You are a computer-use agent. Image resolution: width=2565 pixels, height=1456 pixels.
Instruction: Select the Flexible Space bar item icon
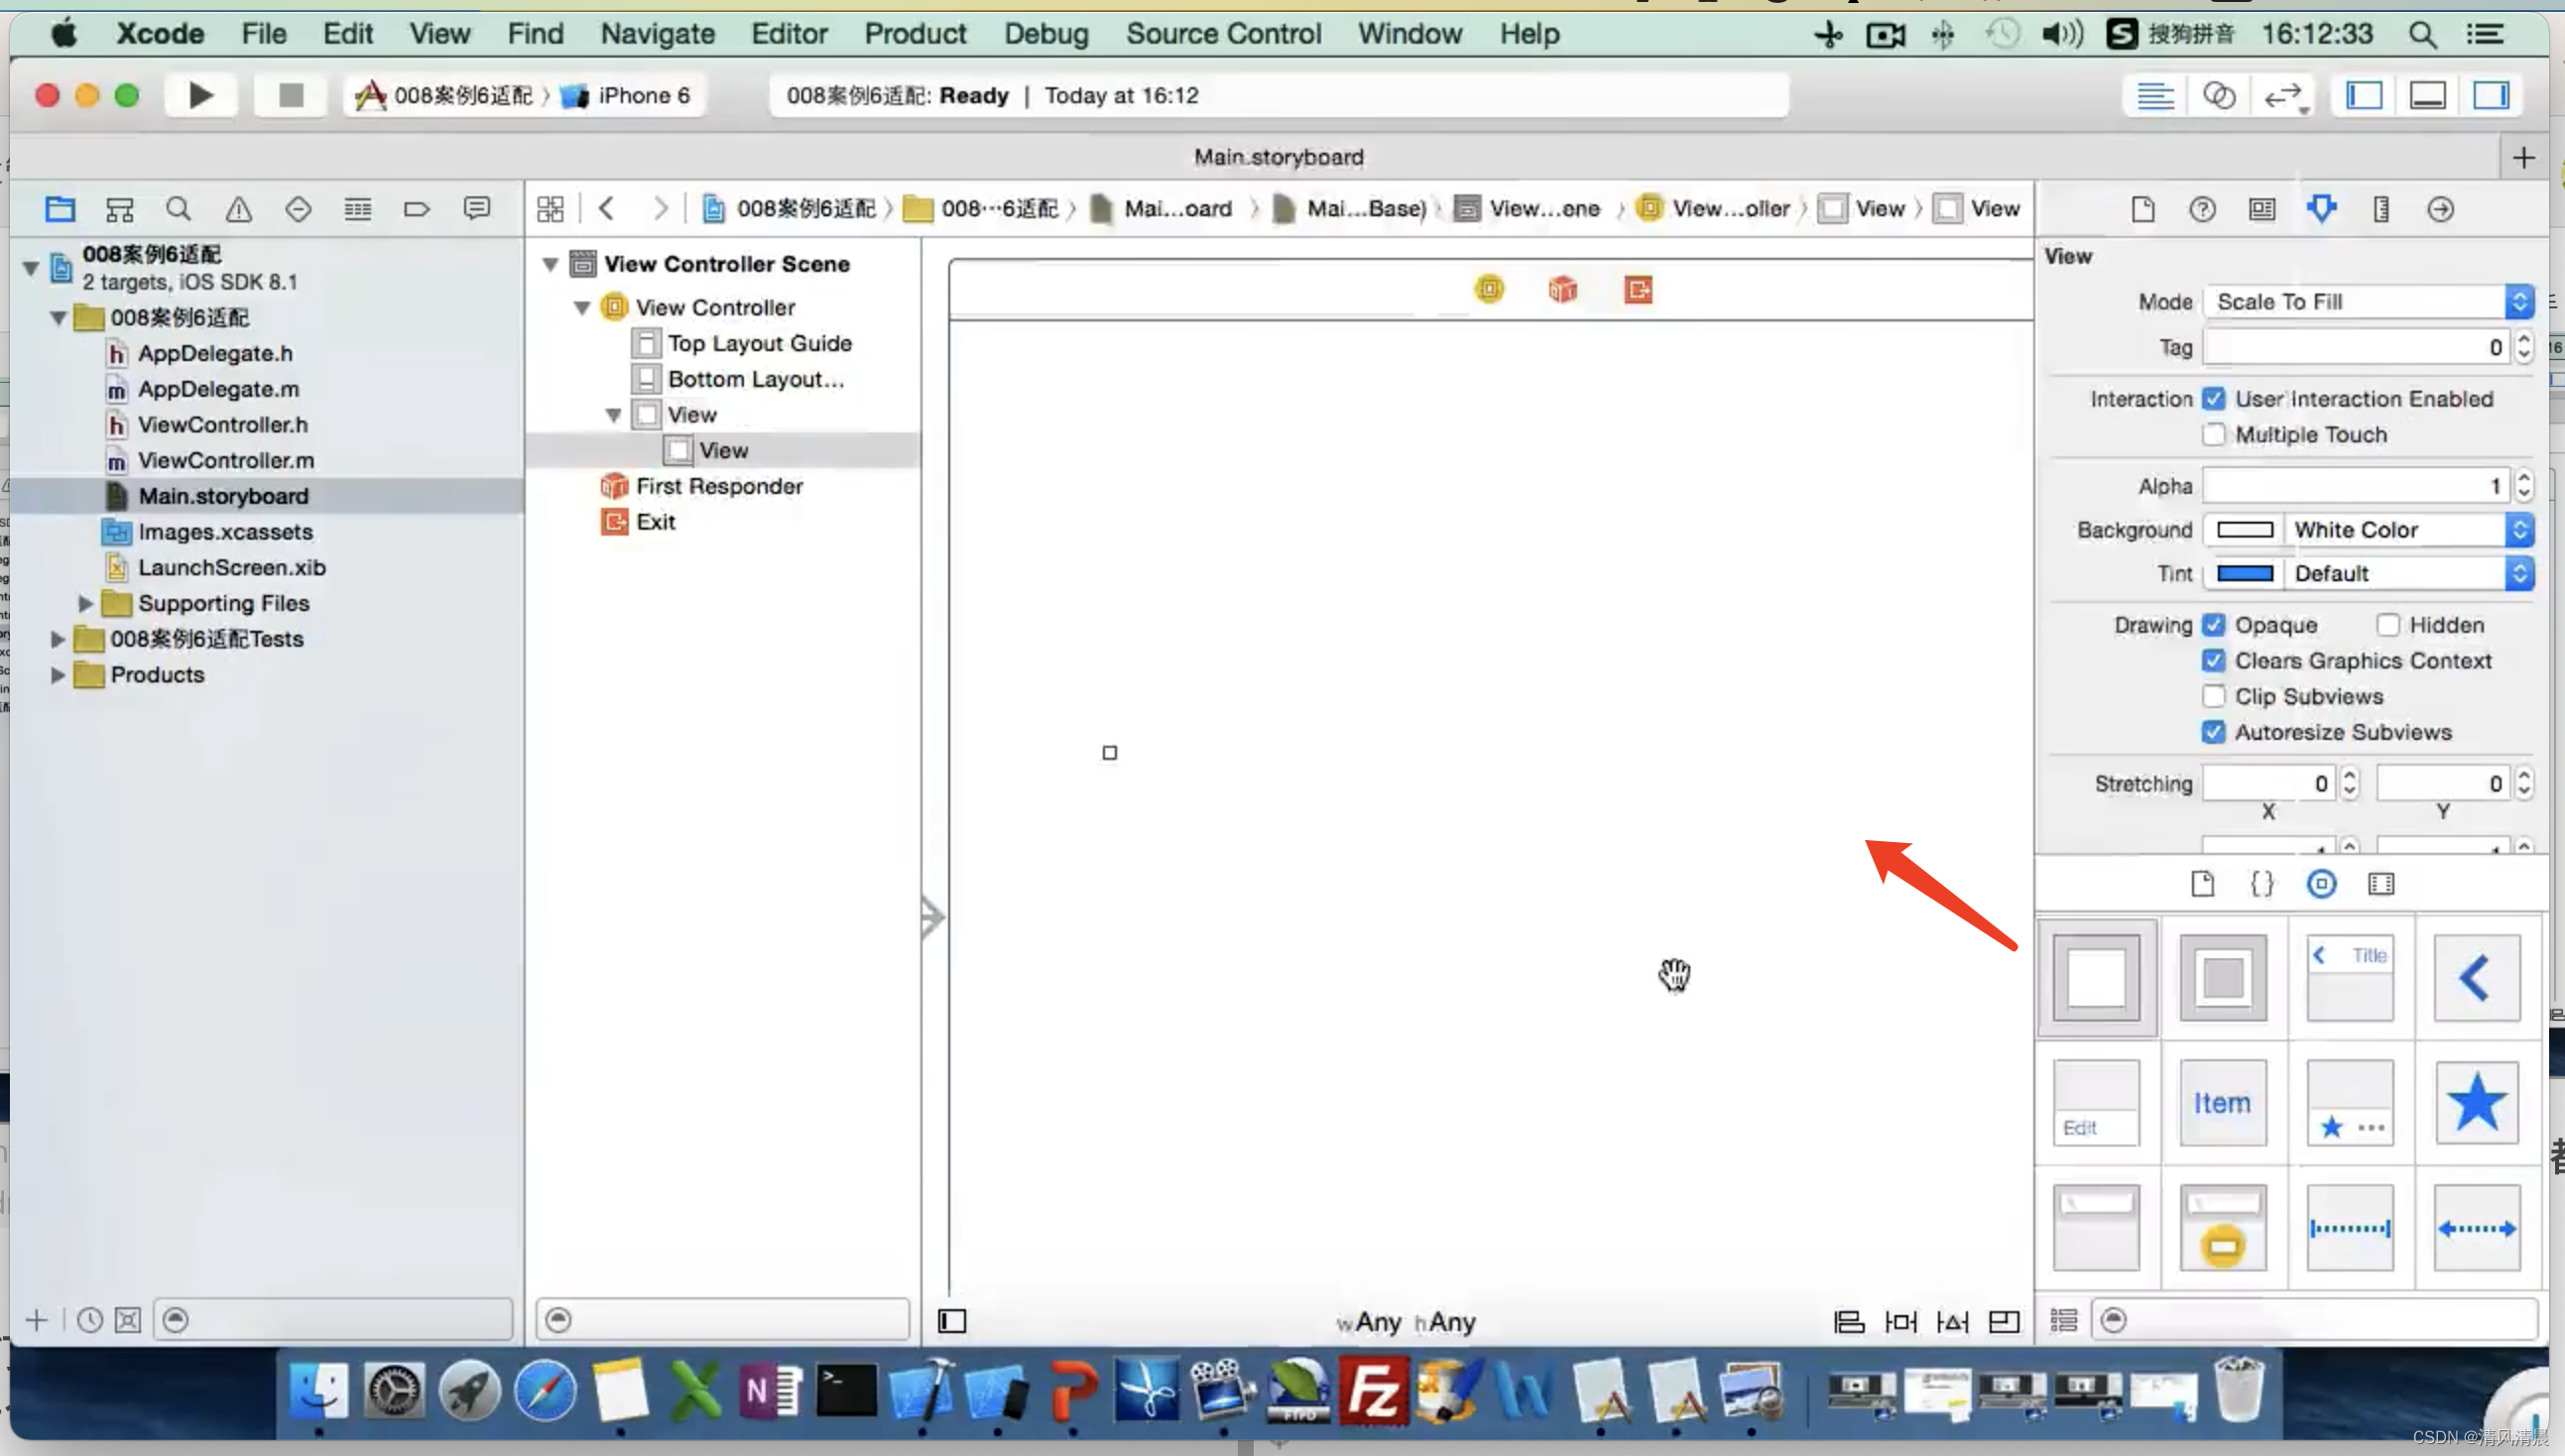point(2477,1227)
